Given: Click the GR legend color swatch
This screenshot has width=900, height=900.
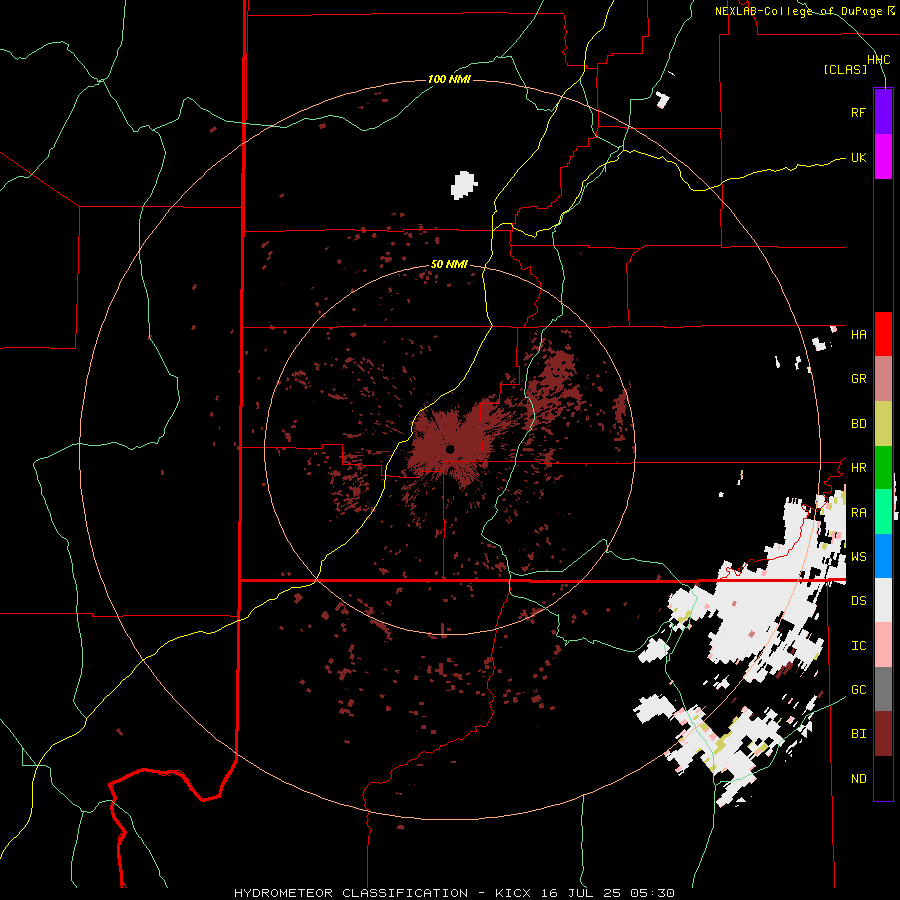Looking at the screenshot, I should [883, 379].
